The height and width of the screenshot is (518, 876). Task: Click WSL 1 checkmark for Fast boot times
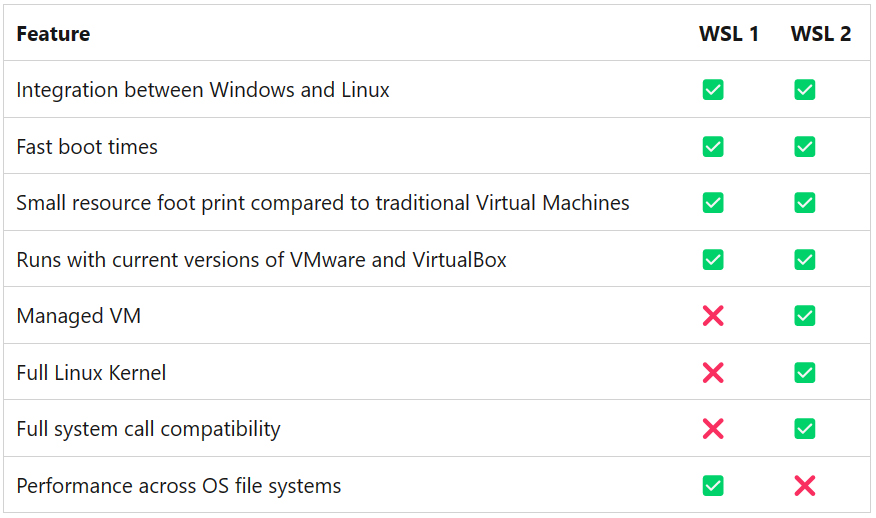pos(713,147)
